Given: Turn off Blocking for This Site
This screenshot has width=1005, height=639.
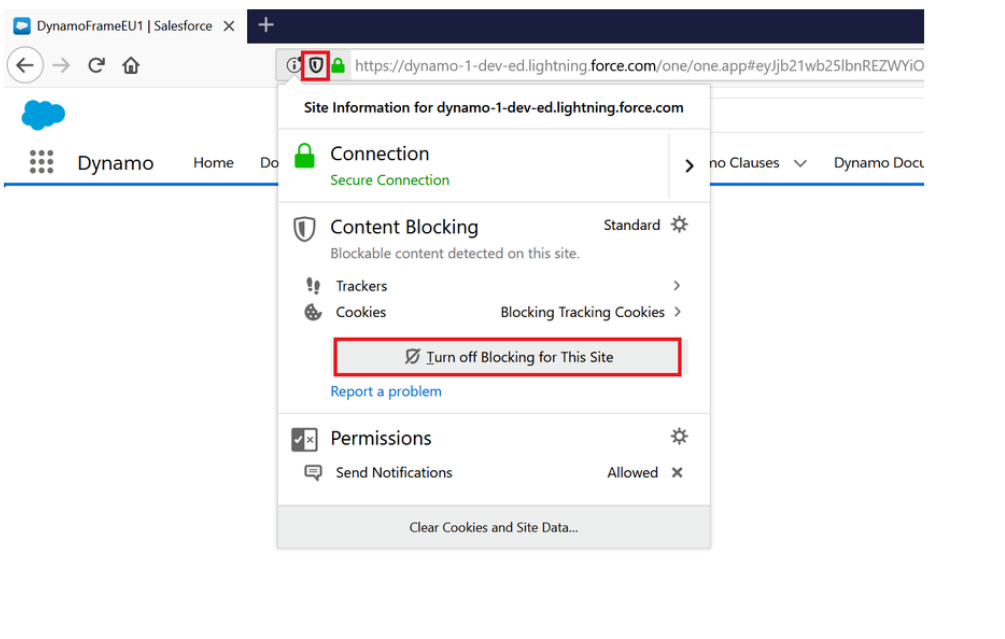Looking at the screenshot, I should [x=508, y=357].
